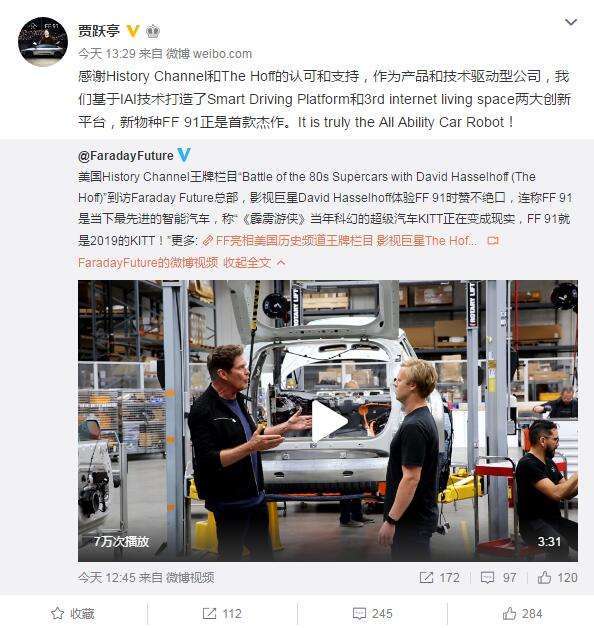
Task: Add post to favorites with 收藏
Action: tap(73, 614)
